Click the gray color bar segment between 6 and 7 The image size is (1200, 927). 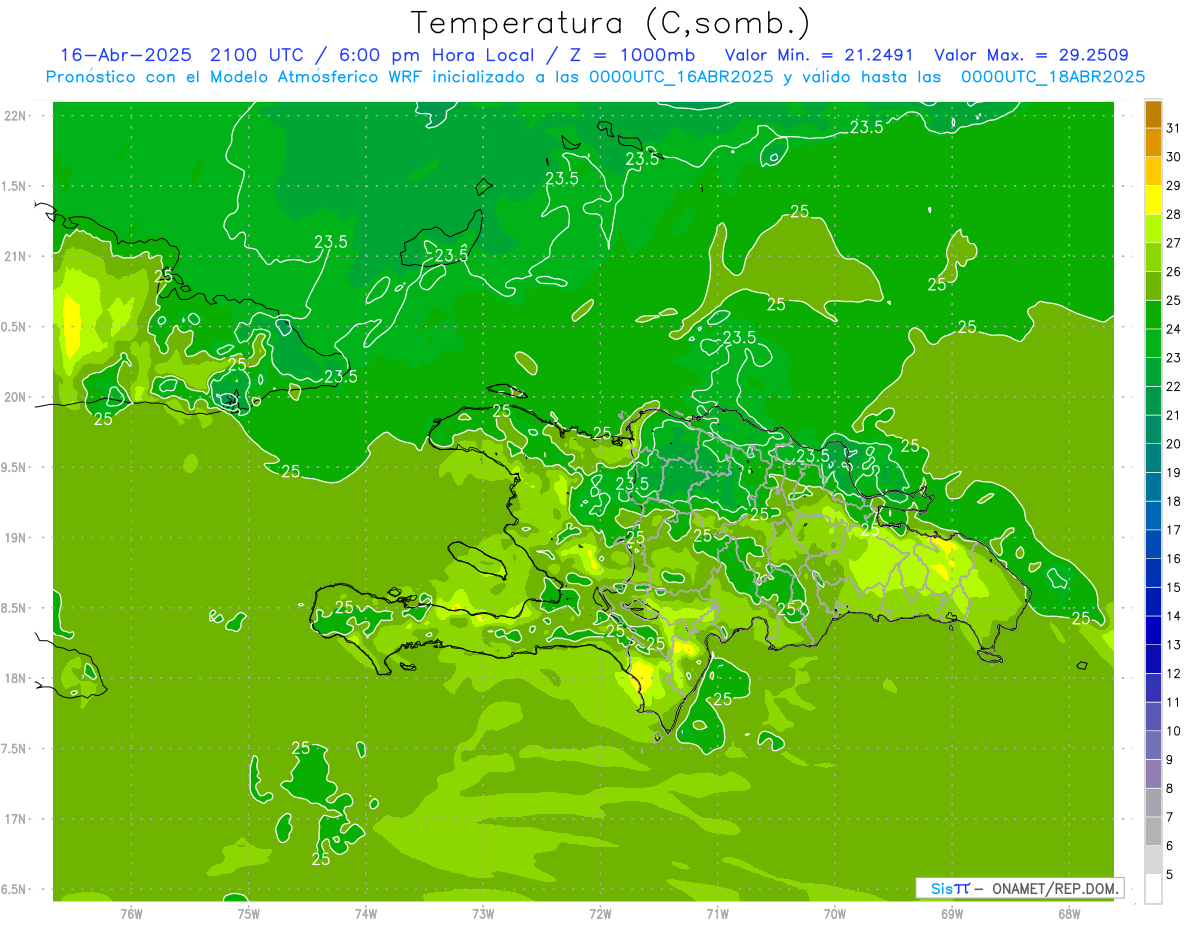(1153, 831)
